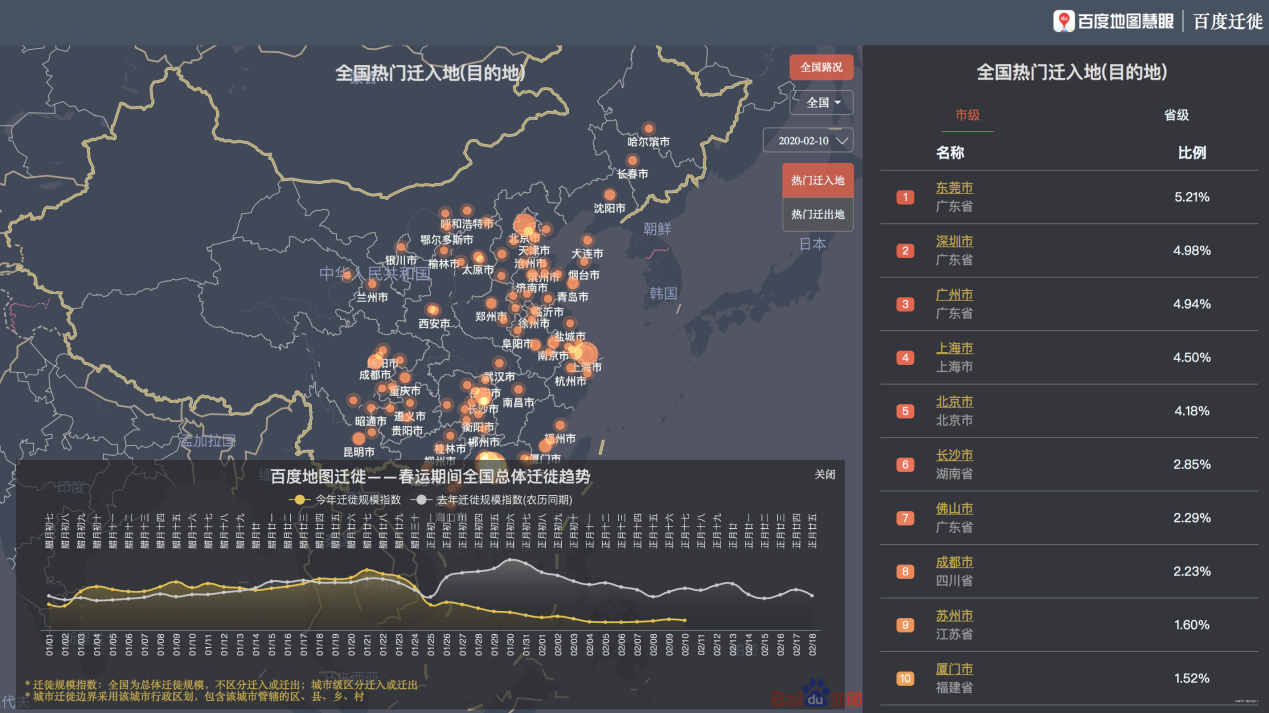Click the 名称 column header
1269x713 pixels.
[950, 153]
